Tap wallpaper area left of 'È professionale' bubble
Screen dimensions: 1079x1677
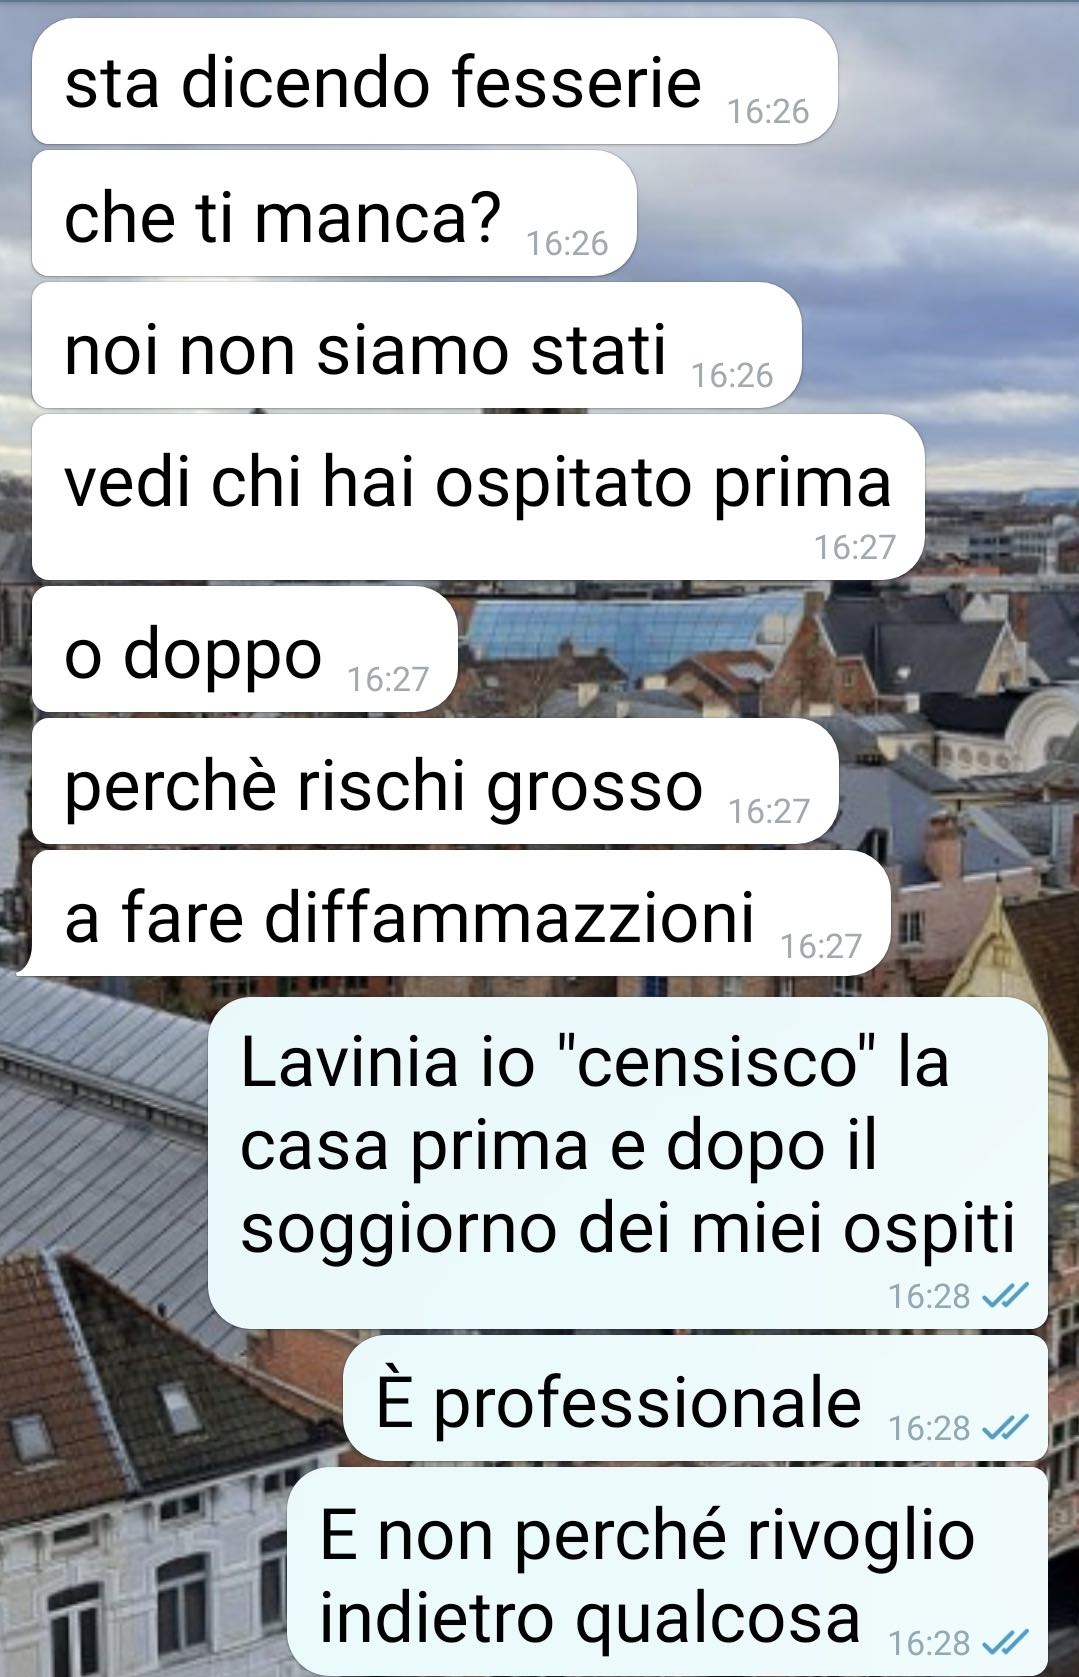tap(170, 1398)
